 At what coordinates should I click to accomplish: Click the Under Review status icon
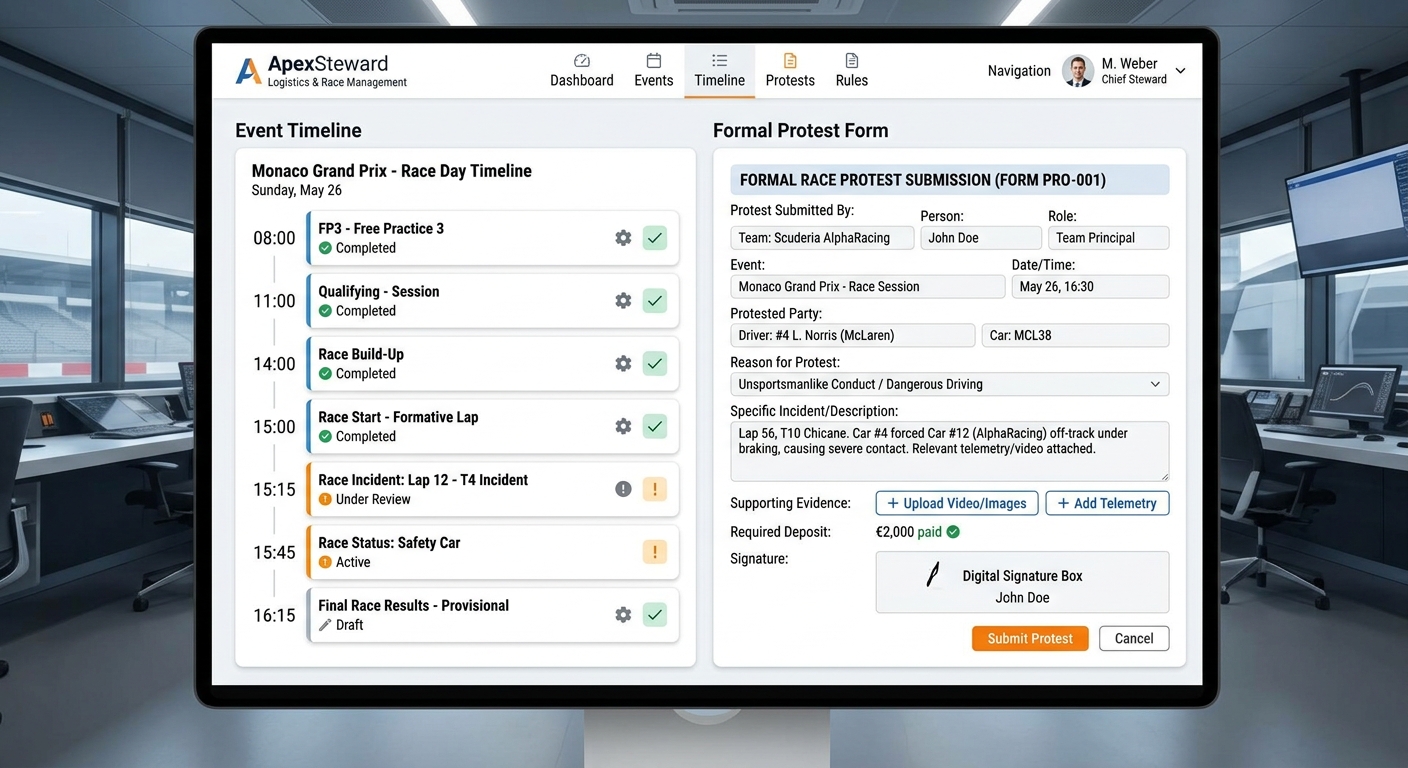325,499
